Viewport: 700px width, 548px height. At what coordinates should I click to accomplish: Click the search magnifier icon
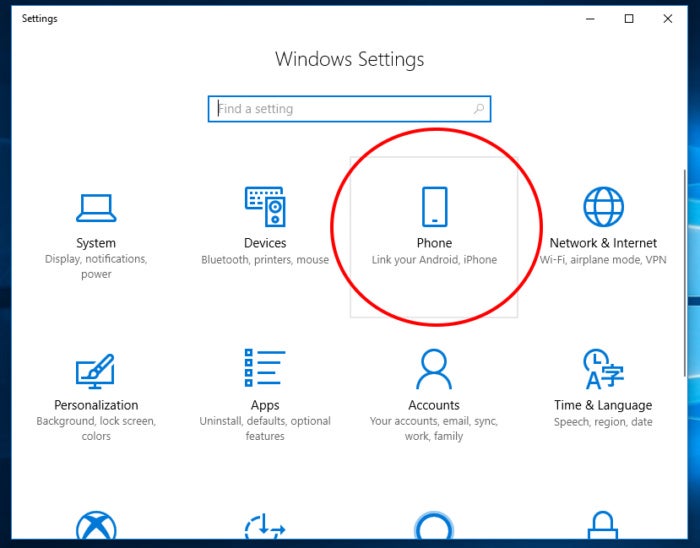(x=479, y=108)
